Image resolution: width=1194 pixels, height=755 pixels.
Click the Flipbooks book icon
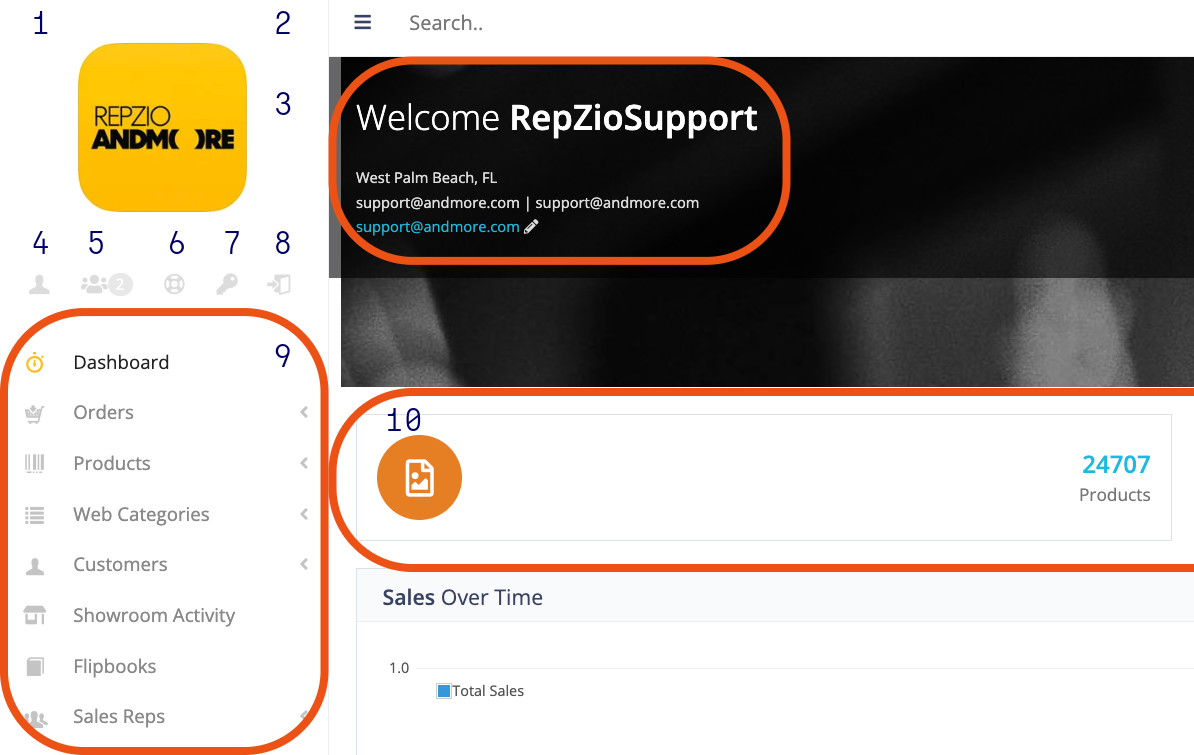[35, 667]
